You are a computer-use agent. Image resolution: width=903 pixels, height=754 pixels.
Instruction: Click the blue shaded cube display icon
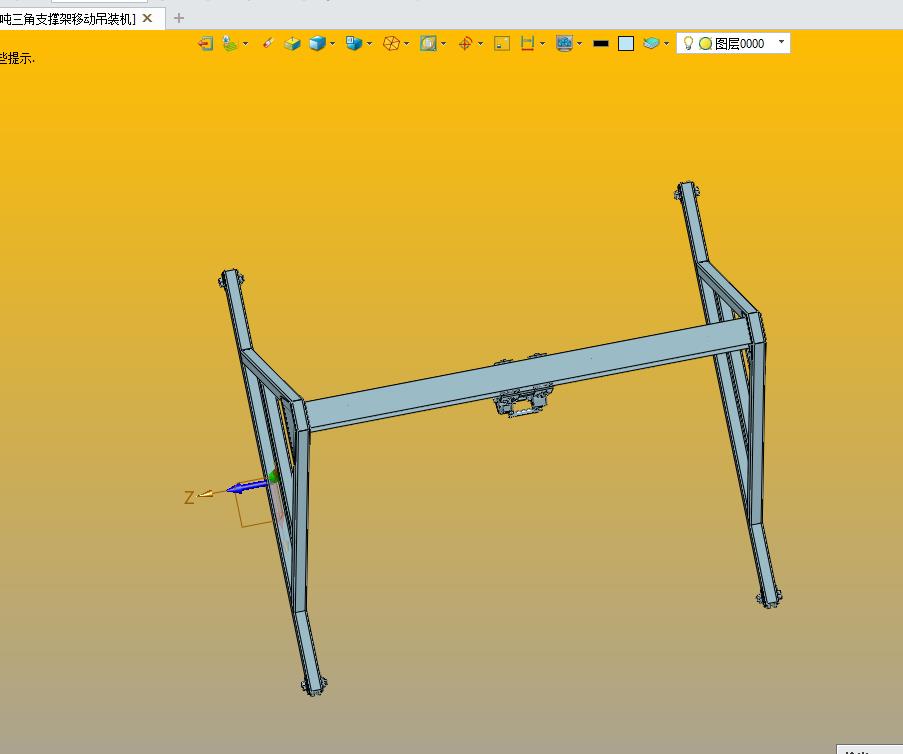(x=317, y=44)
